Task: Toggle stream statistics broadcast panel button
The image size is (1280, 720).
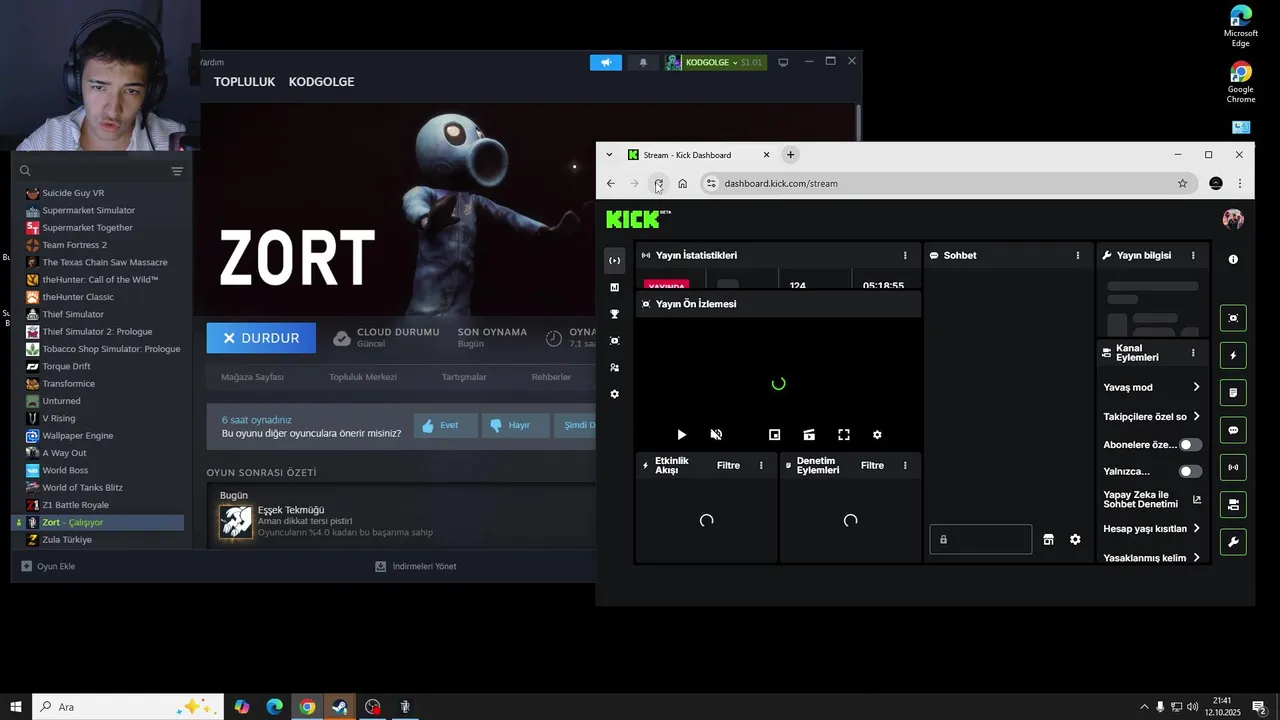Action: pyautogui.click(x=1233, y=467)
